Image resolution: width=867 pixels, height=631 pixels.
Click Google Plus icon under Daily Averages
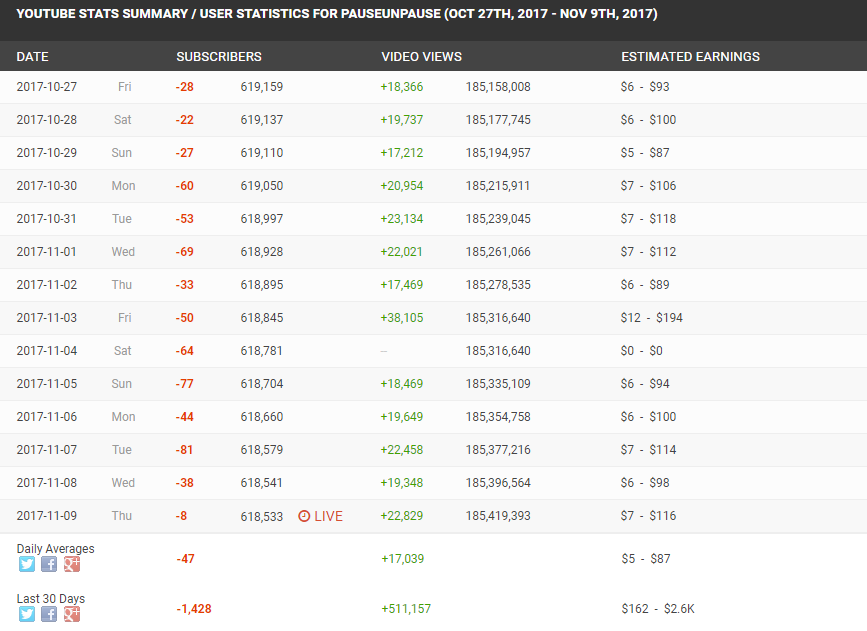72,564
